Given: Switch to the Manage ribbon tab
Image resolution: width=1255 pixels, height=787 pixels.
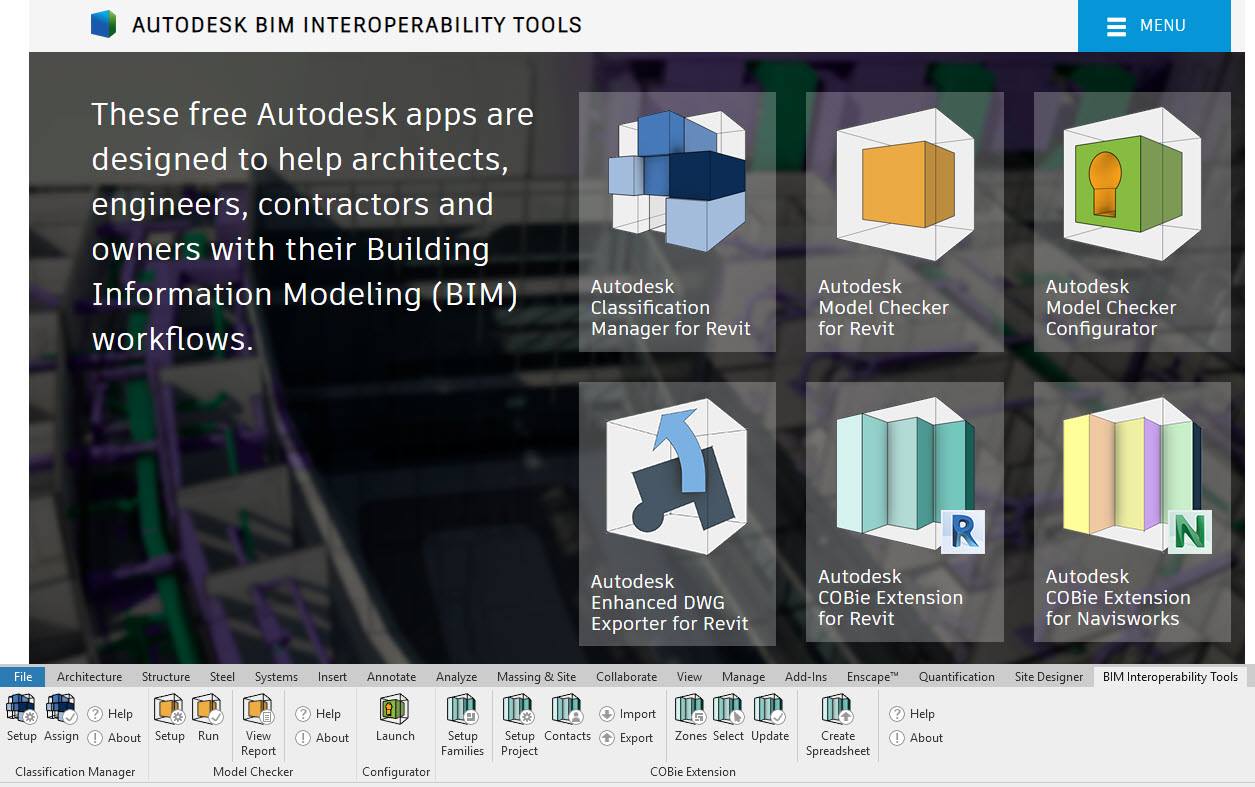Looking at the screenshot, I should coord(743,677).
